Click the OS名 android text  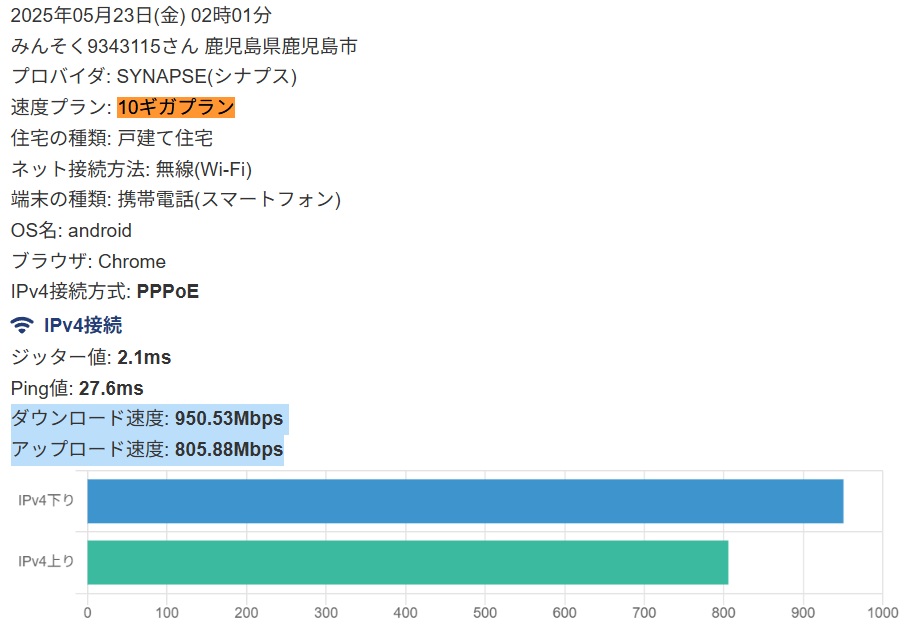(x=71, y=230)
